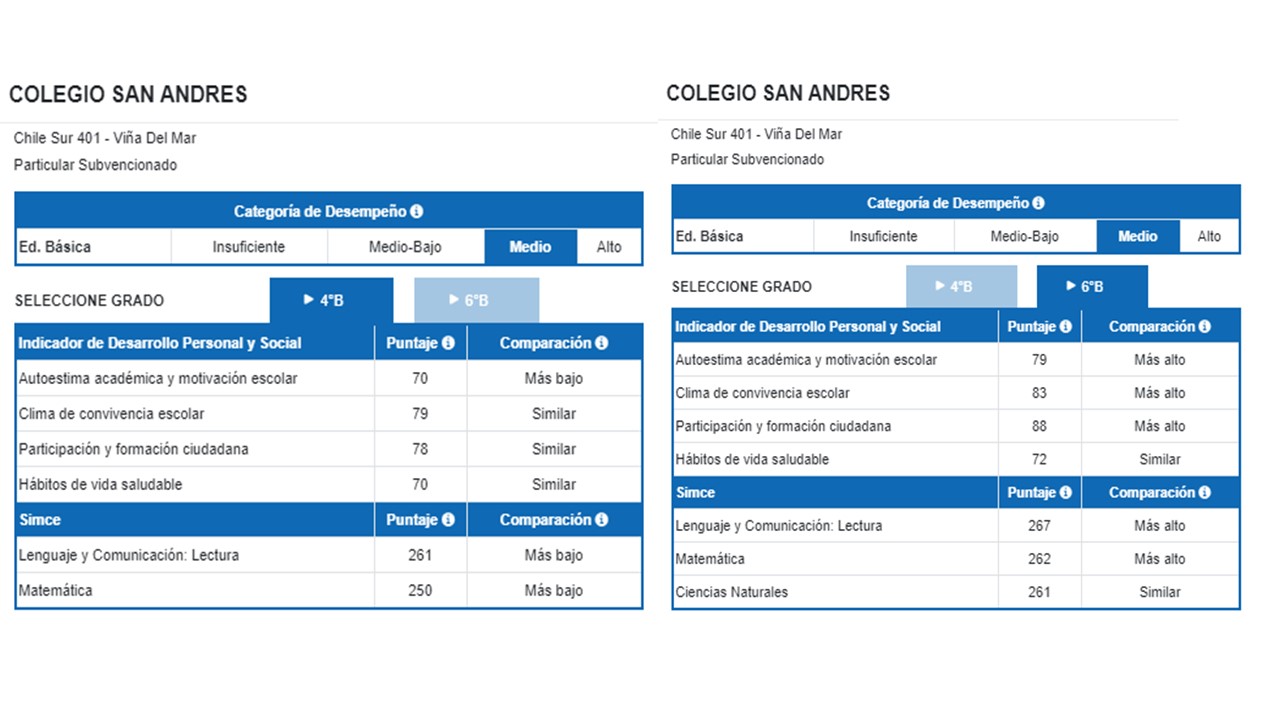Choose Insuficiente category in left panel
Viewport: 1280px width, 720px height.
[248, 247]
